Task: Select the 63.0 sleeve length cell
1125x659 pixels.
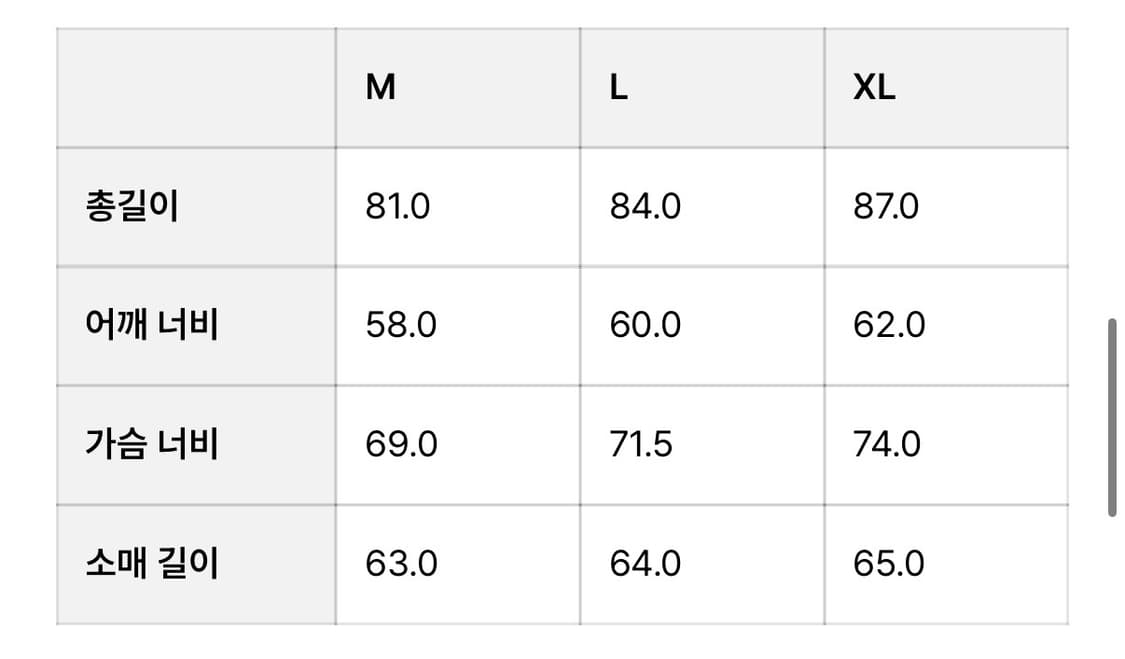Action: click(x=401, y=564)
